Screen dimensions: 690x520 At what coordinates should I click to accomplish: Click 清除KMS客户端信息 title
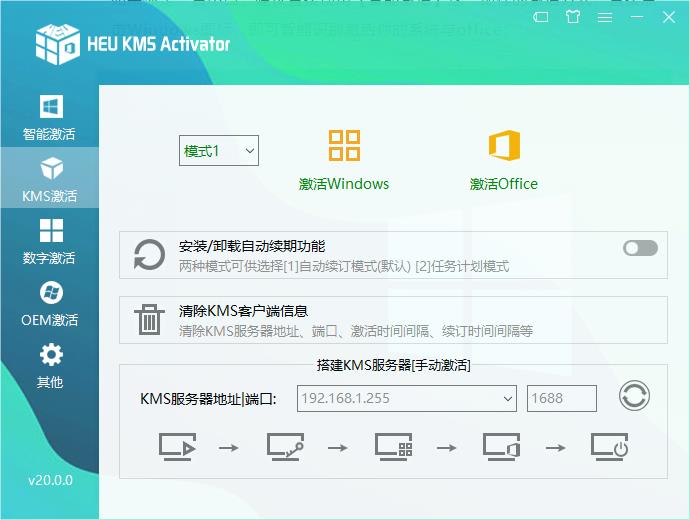(x=243, y=311)
